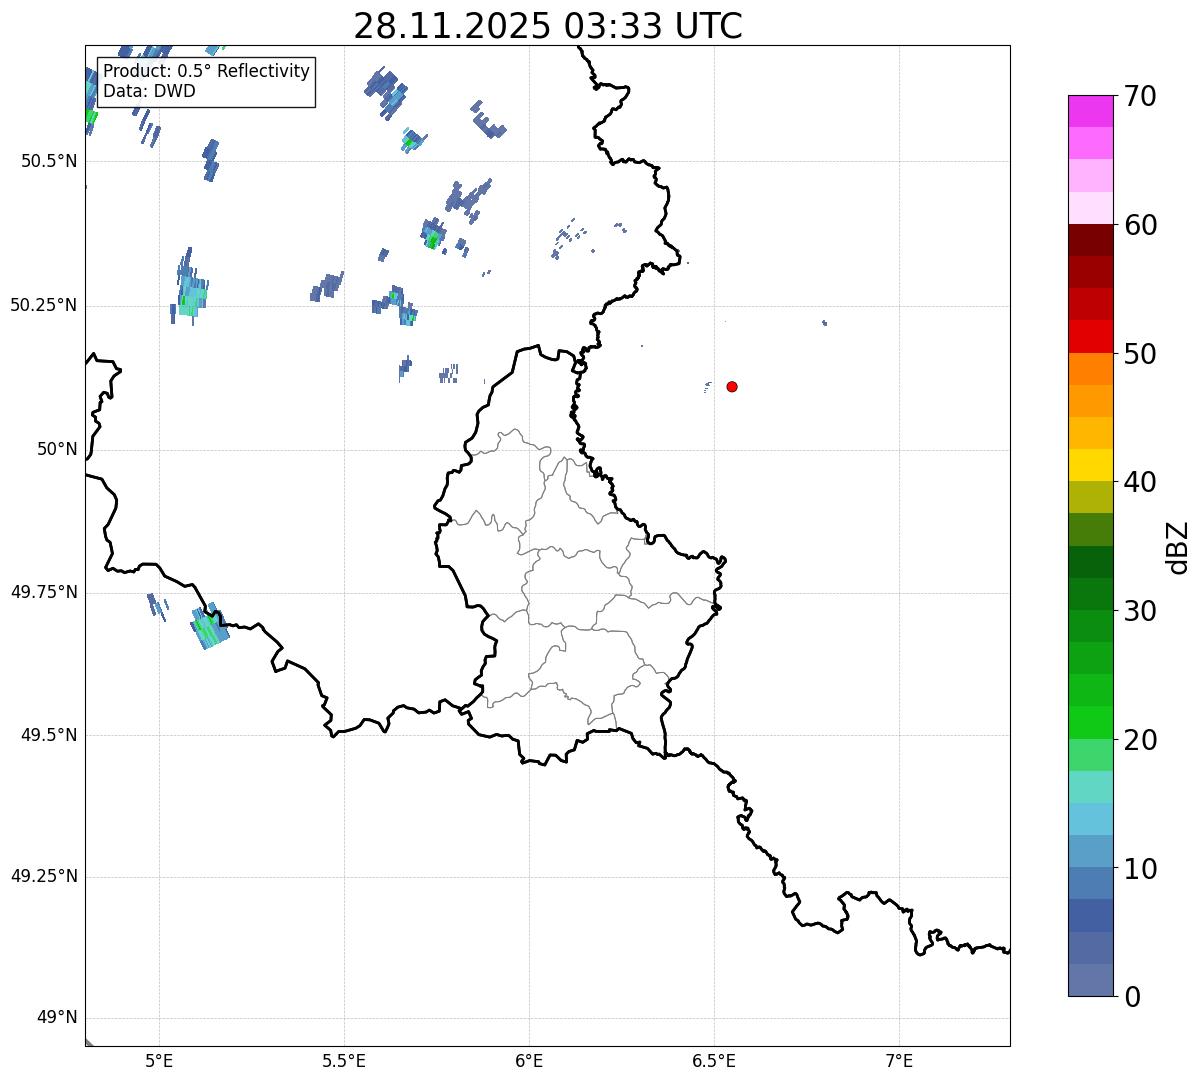This screenshot has height=1081, width=1202.
Task: Click the red station marker dot
Action: coord(732,386)
